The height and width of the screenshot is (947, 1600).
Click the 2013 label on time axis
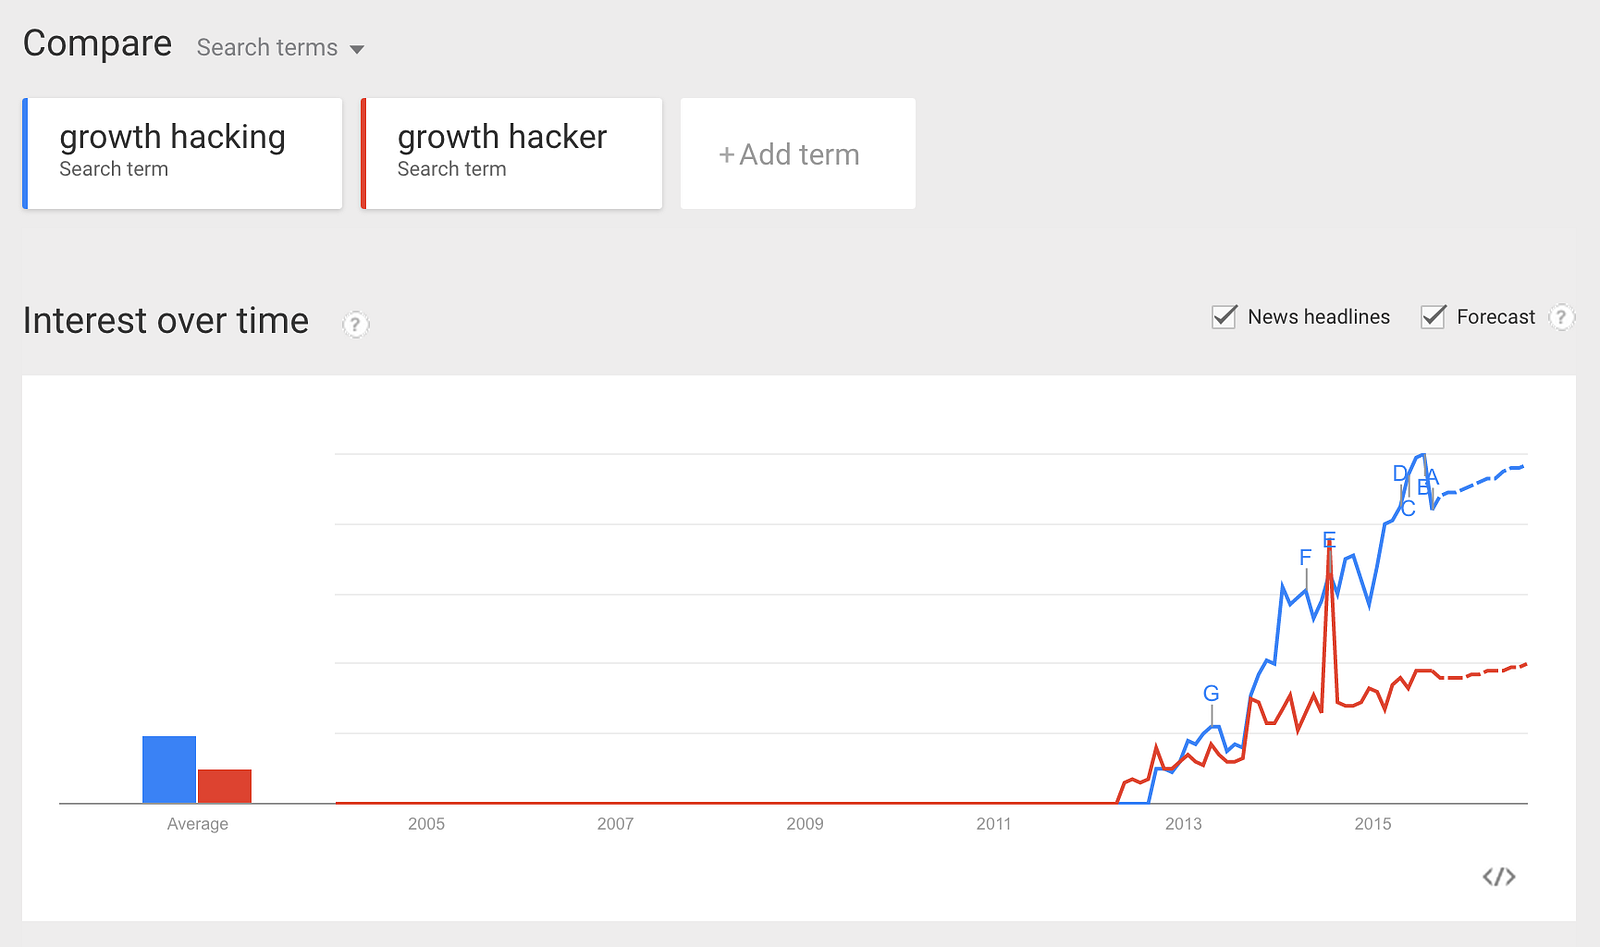[x=1183, y=824]
